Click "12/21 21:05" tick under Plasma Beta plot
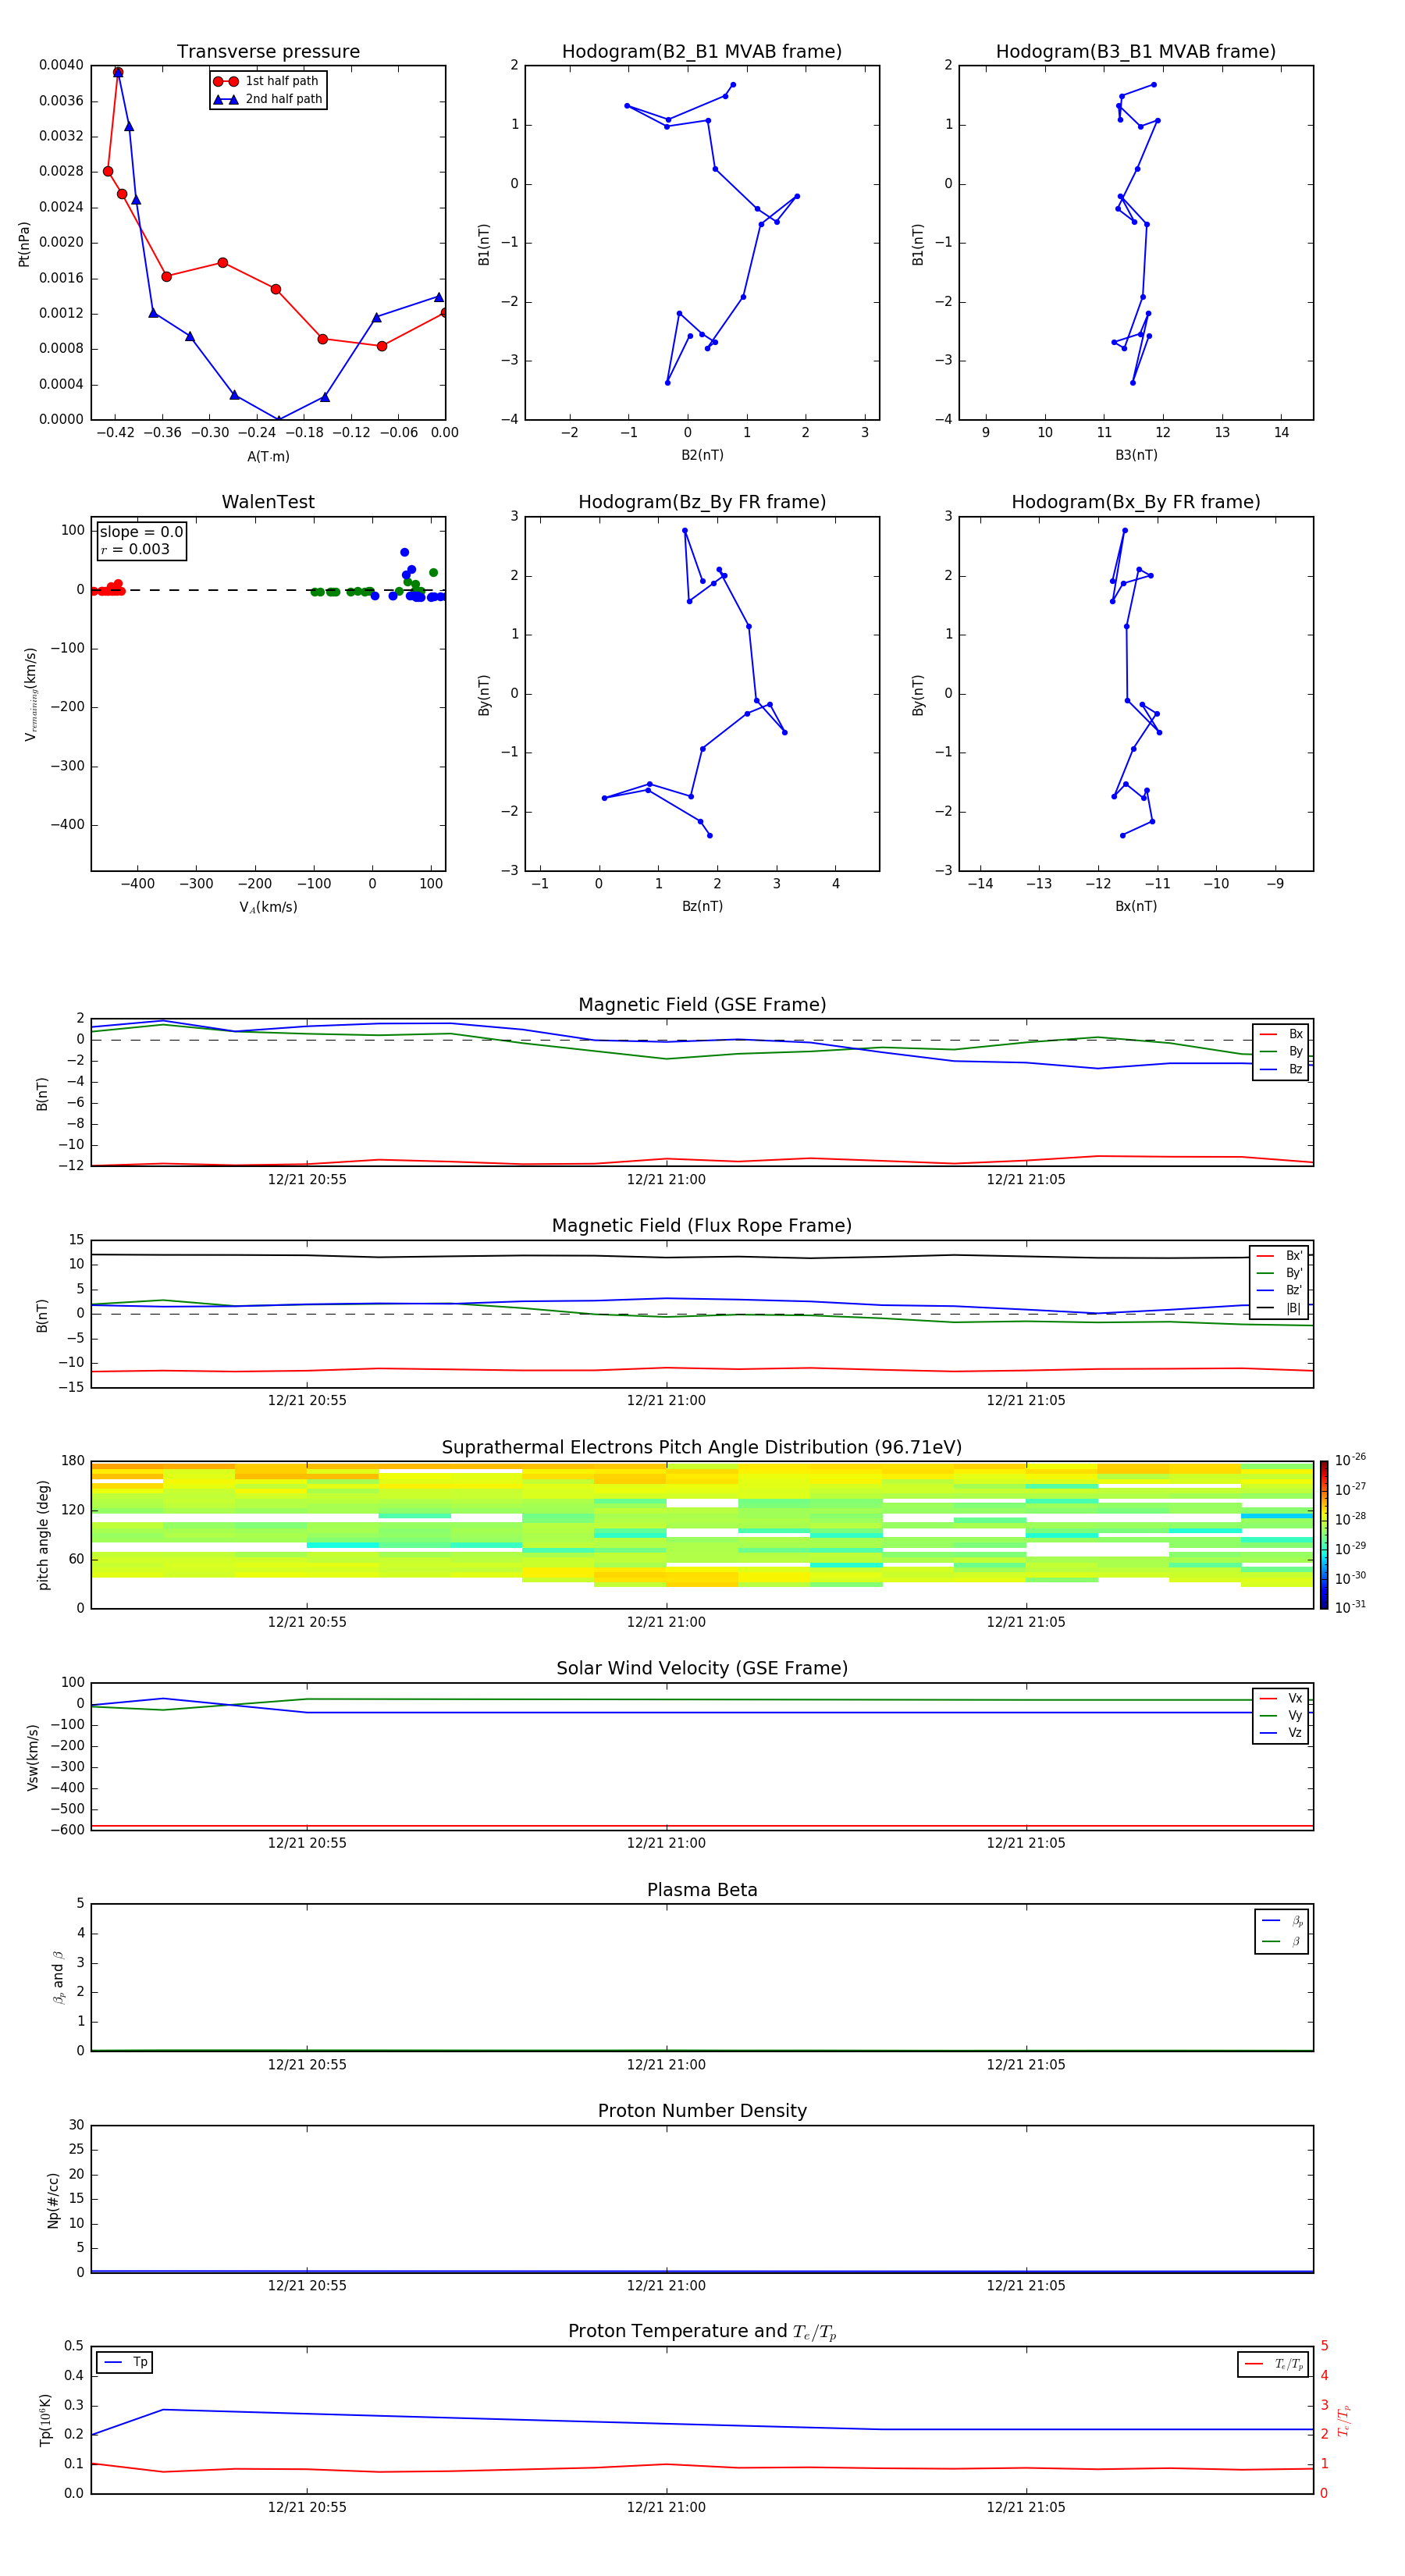This screenshot has height=2576, width=1405. tap(1026, 2064)
